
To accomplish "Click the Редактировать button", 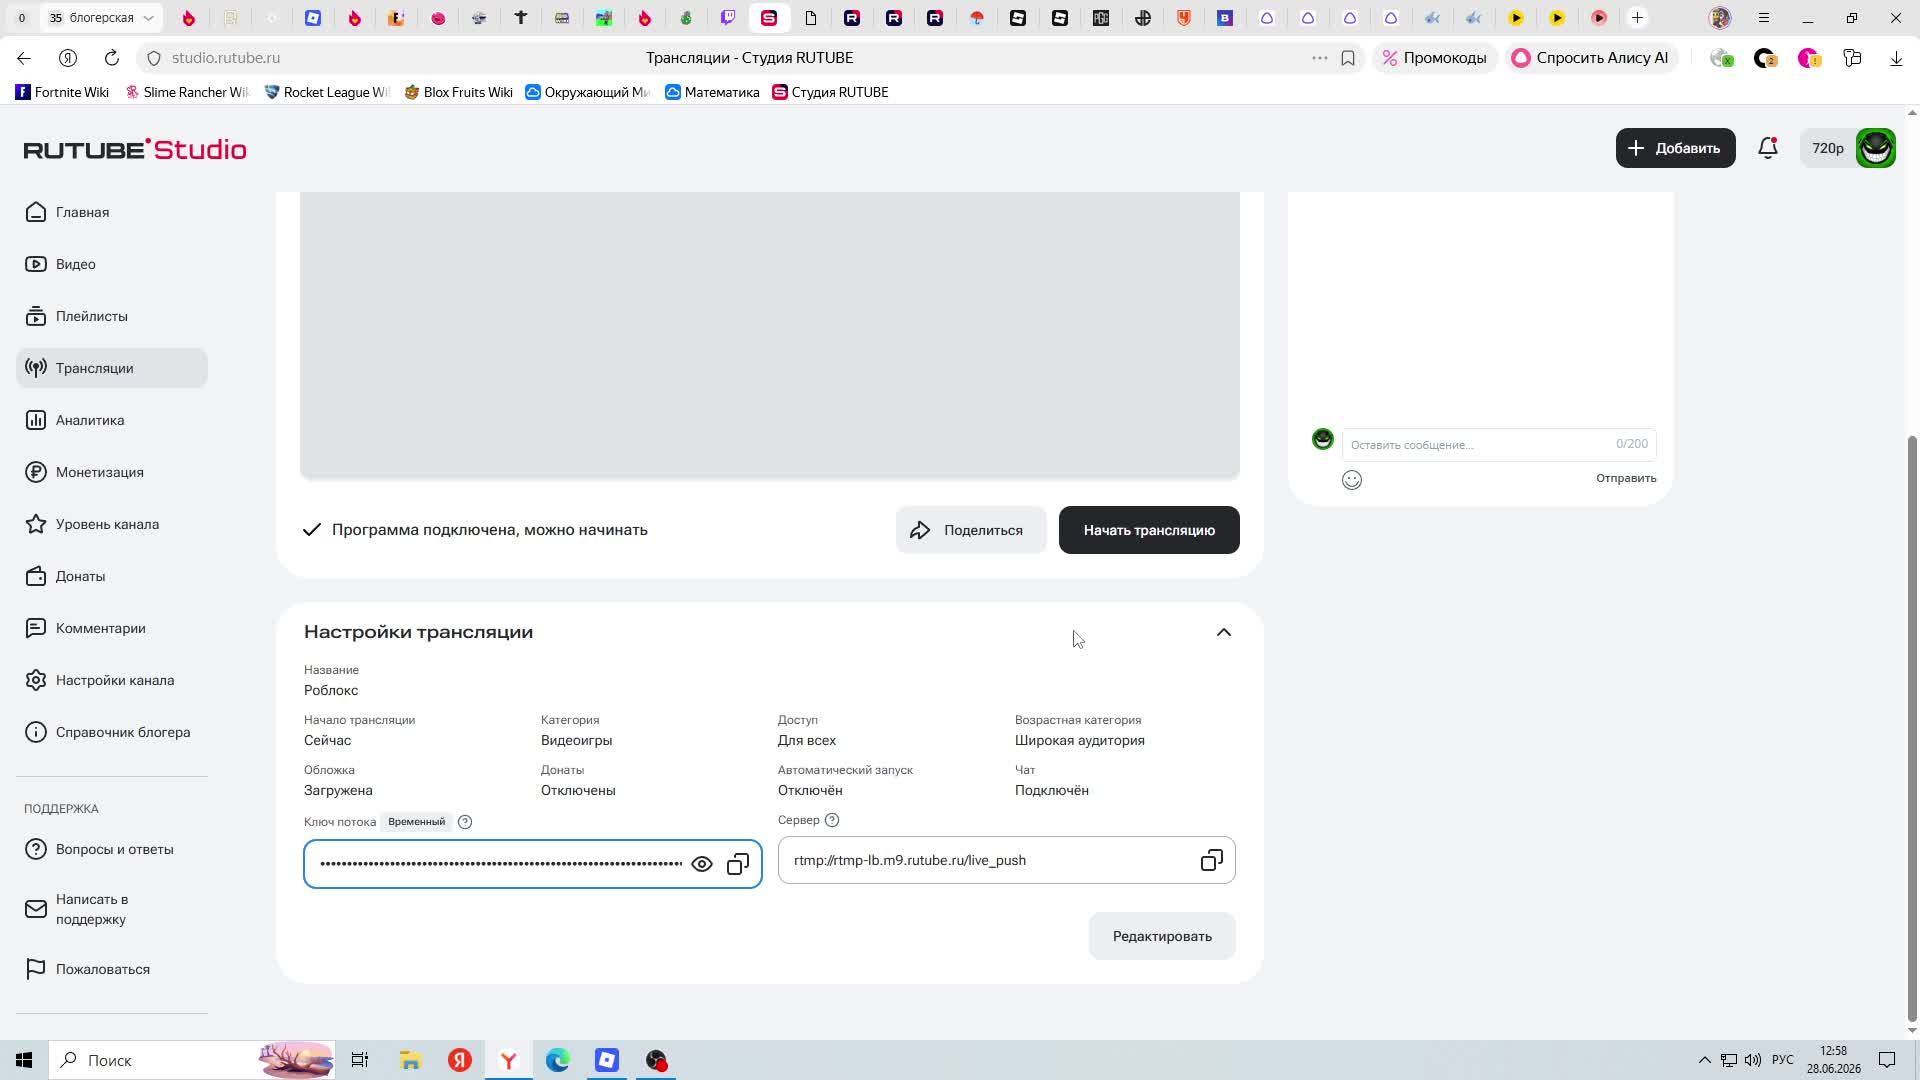I will (1162, 936).
